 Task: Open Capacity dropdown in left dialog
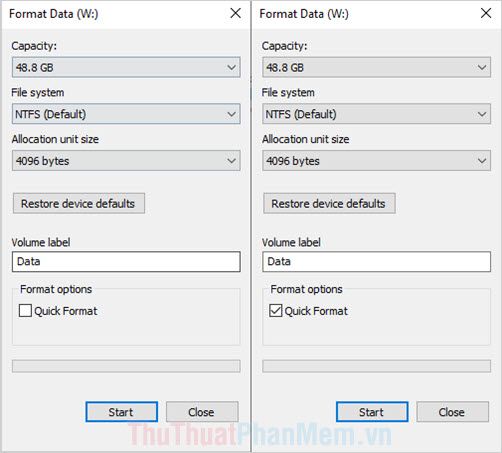[x=126, y=67]
